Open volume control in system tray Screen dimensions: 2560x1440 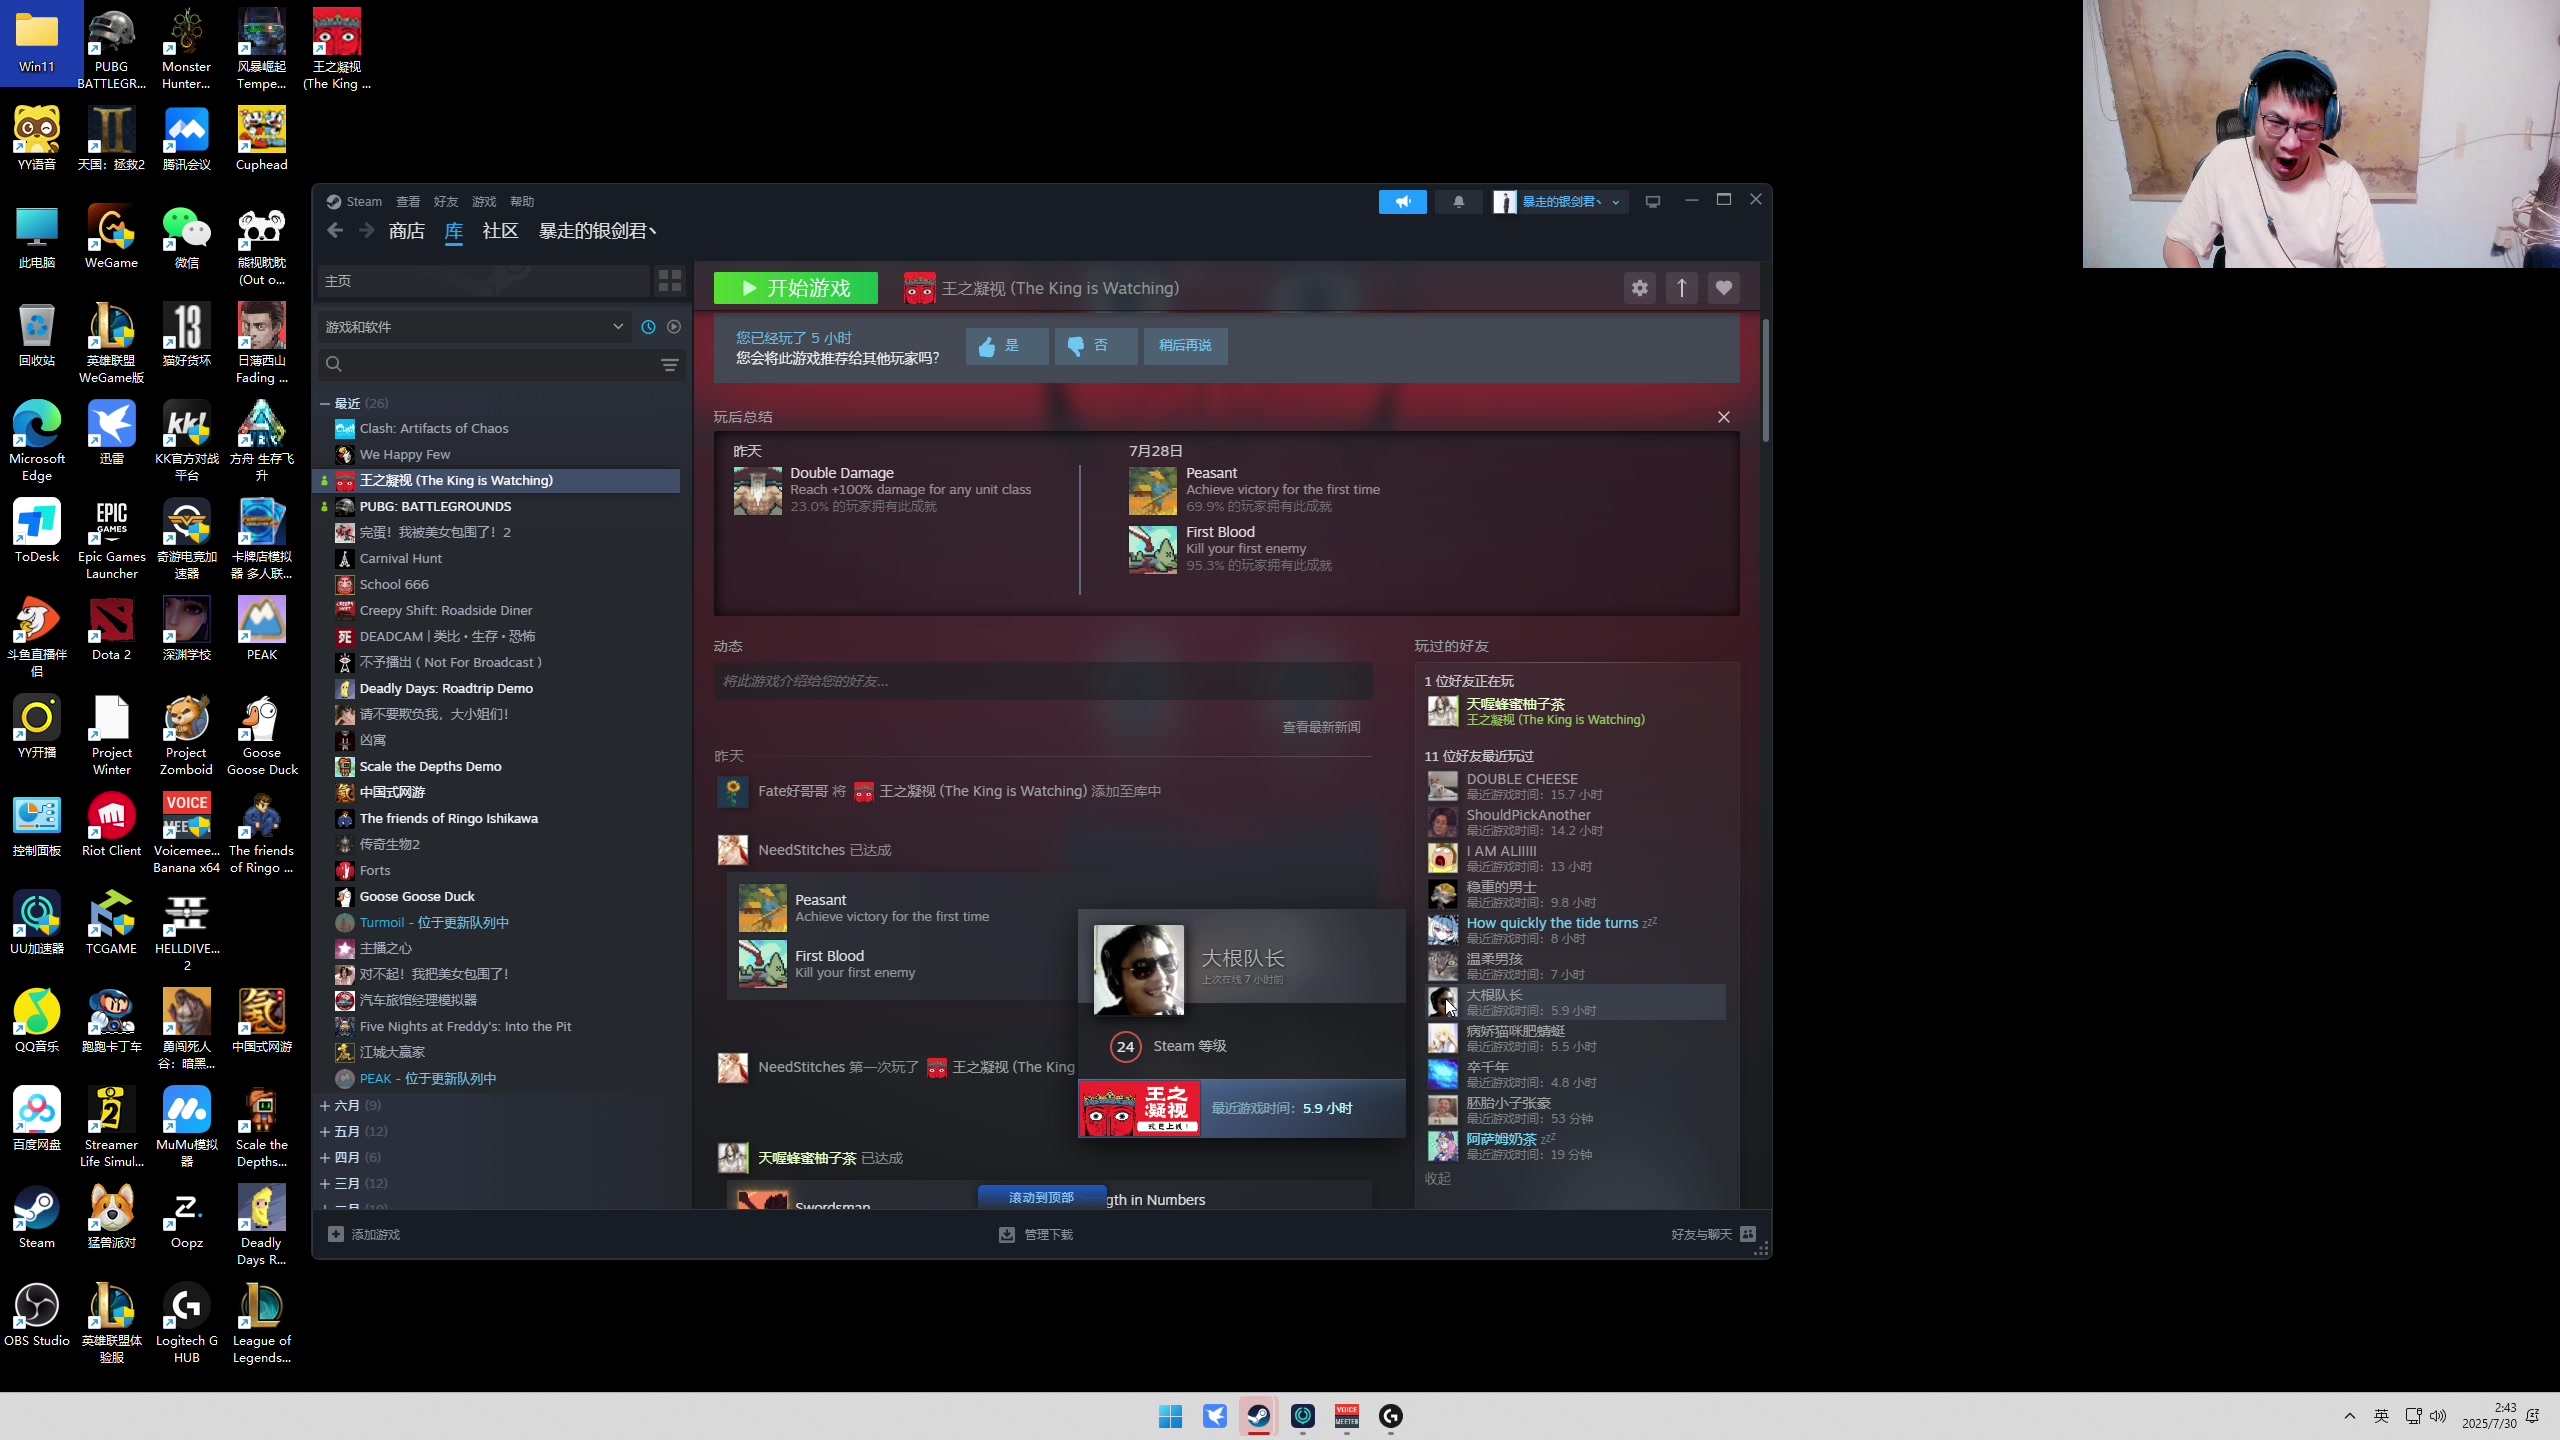tap(2438, 1416)
